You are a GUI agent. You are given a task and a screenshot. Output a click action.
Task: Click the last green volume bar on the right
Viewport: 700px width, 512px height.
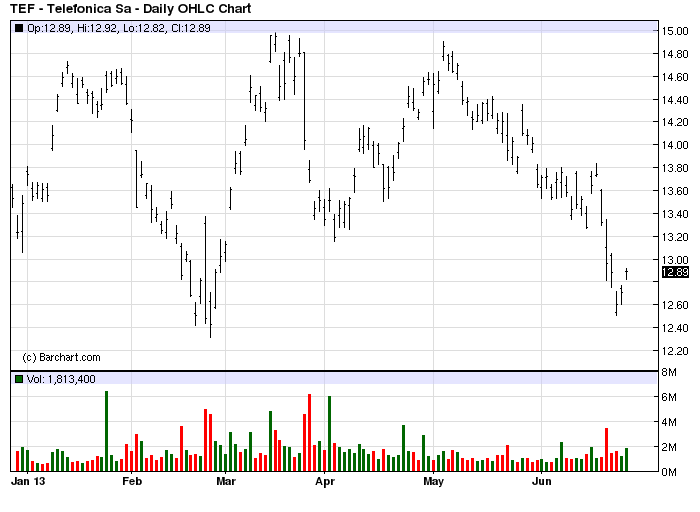tap(627, 460)
